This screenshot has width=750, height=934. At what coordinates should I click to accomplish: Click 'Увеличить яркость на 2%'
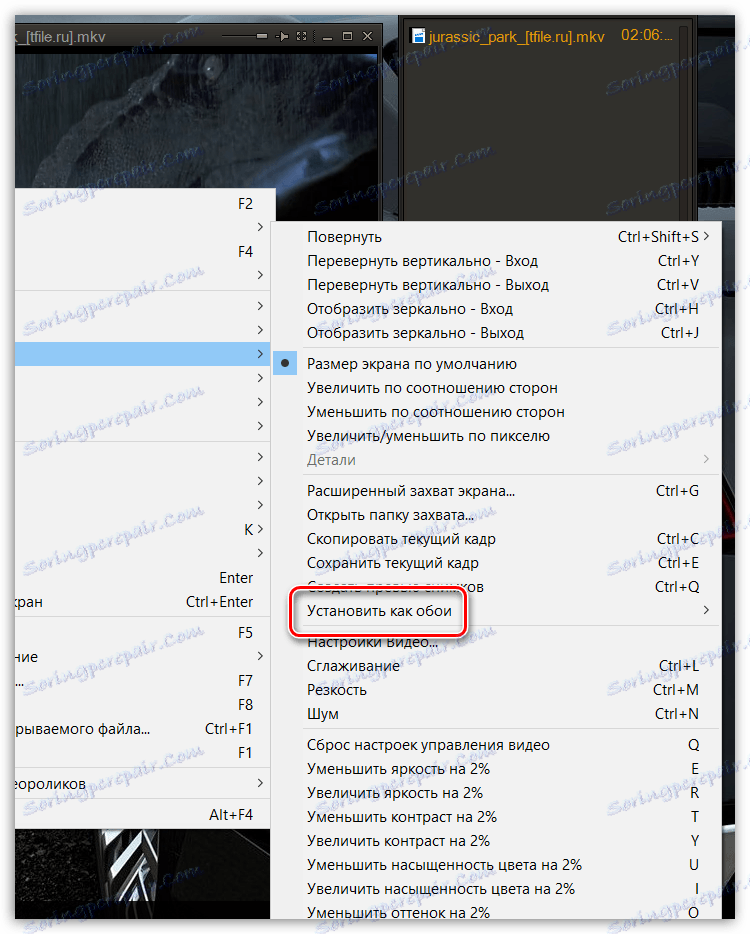click(x=496, y=793)
